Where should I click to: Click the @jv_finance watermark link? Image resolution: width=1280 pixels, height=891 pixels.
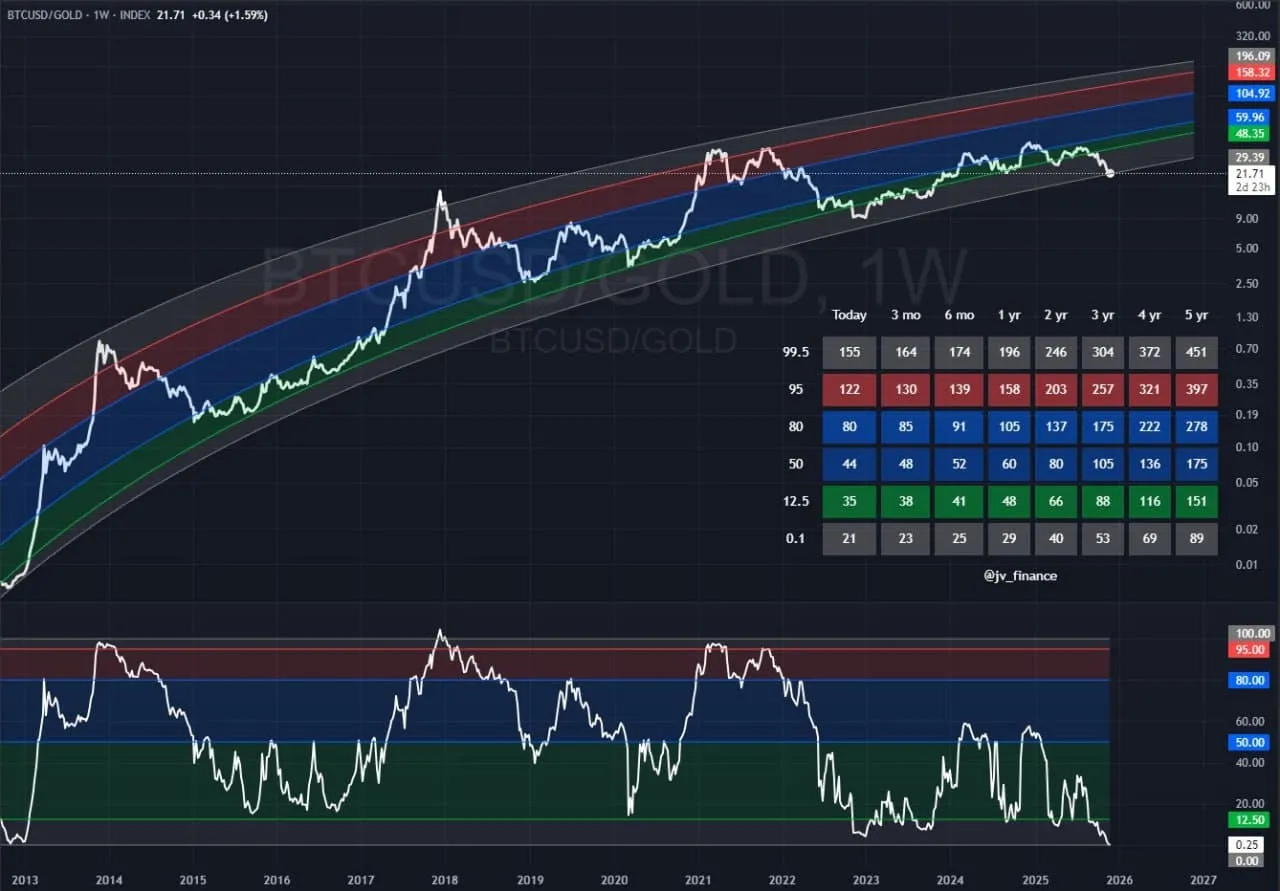click(x=1022, y=576)
